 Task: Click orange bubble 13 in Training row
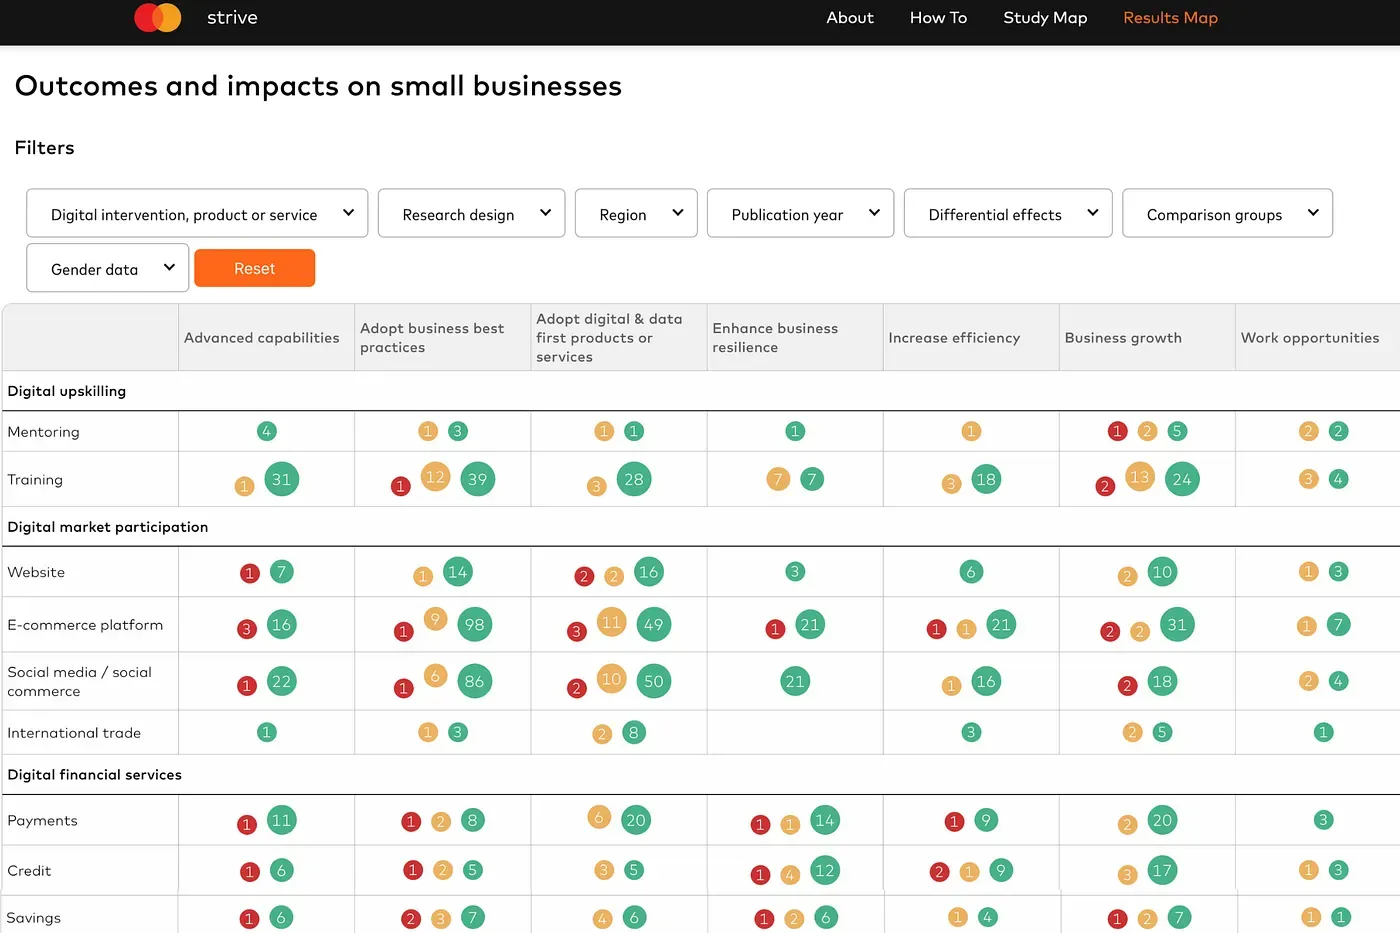coord(1139,477)
